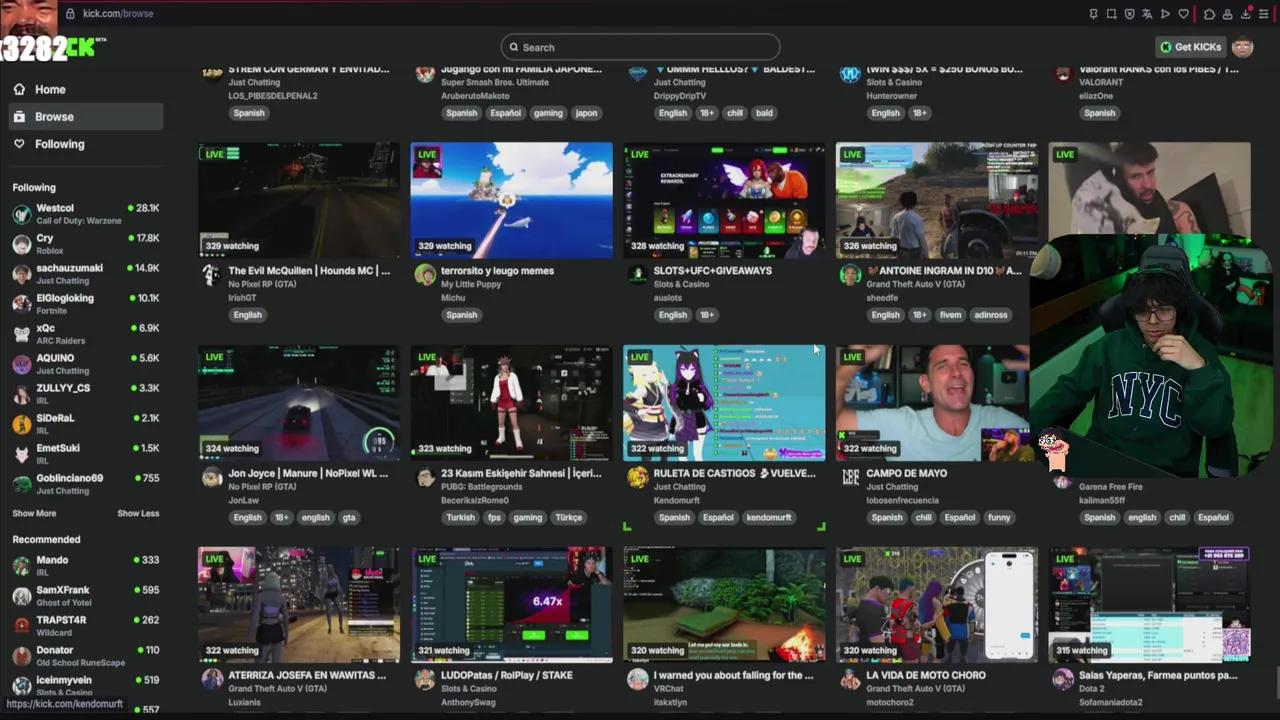Viewport: 1280px width, 720px height.
Task: Click the Evil McQuillen streamer avatar
Action: 212,276
